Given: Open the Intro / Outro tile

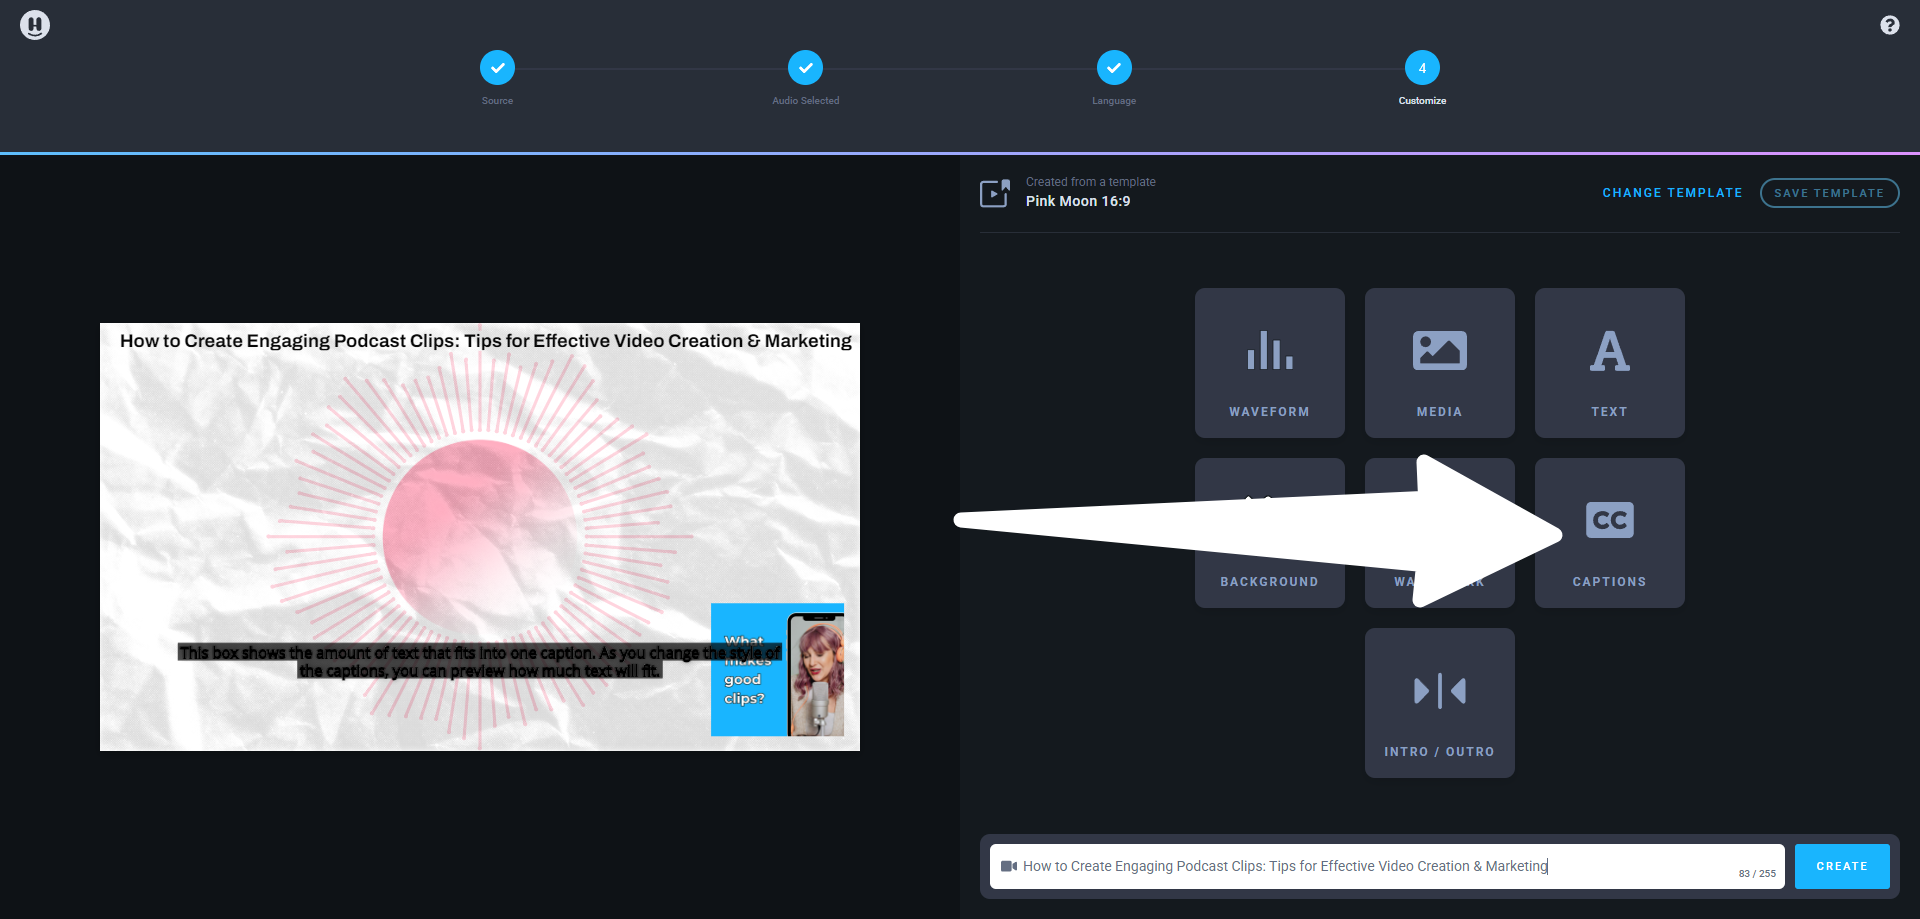Looking at the screenshot, I should [x=1439, y=703].
